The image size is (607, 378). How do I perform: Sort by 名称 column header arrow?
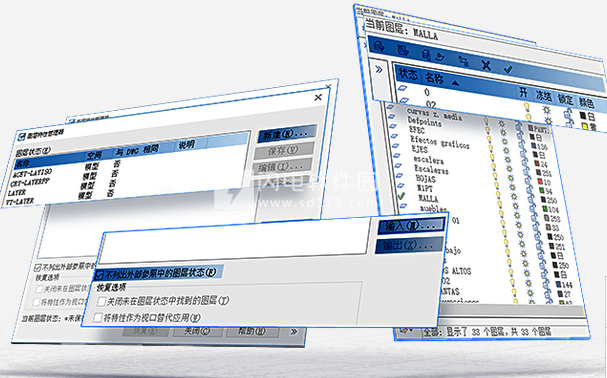tap(456, 82)
